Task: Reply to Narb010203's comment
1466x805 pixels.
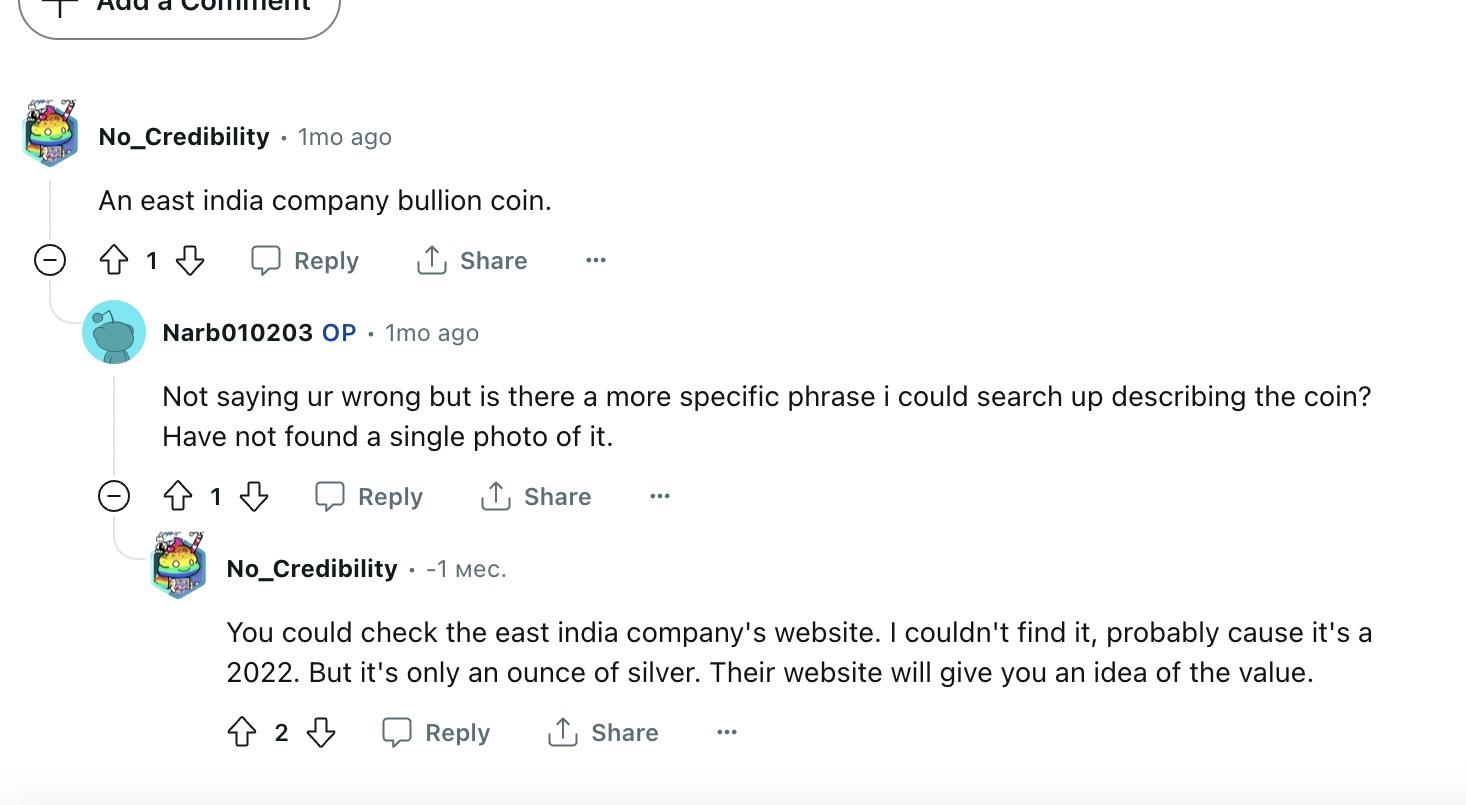Action: pos(369,497)
